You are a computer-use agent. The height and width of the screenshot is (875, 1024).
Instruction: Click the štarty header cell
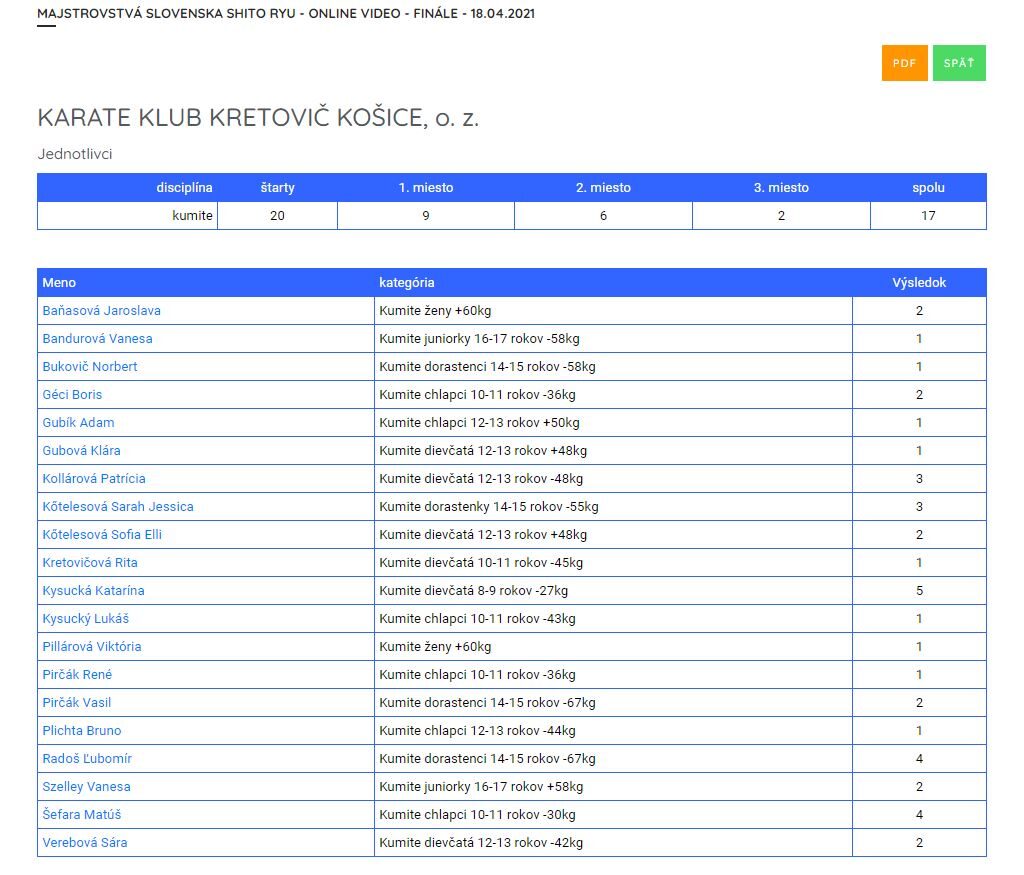point(278,187)
